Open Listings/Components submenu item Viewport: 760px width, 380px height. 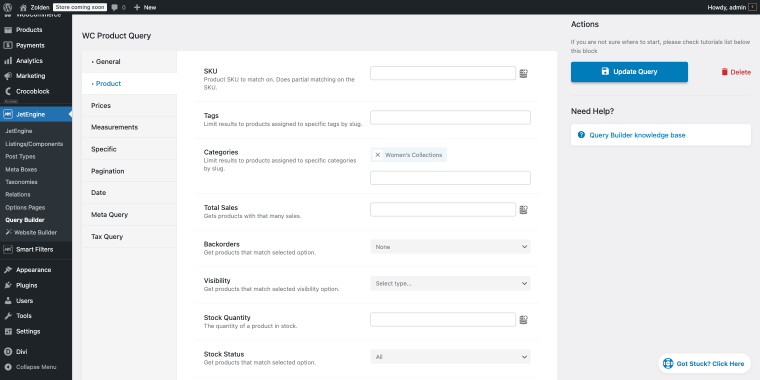click(34, 144)
